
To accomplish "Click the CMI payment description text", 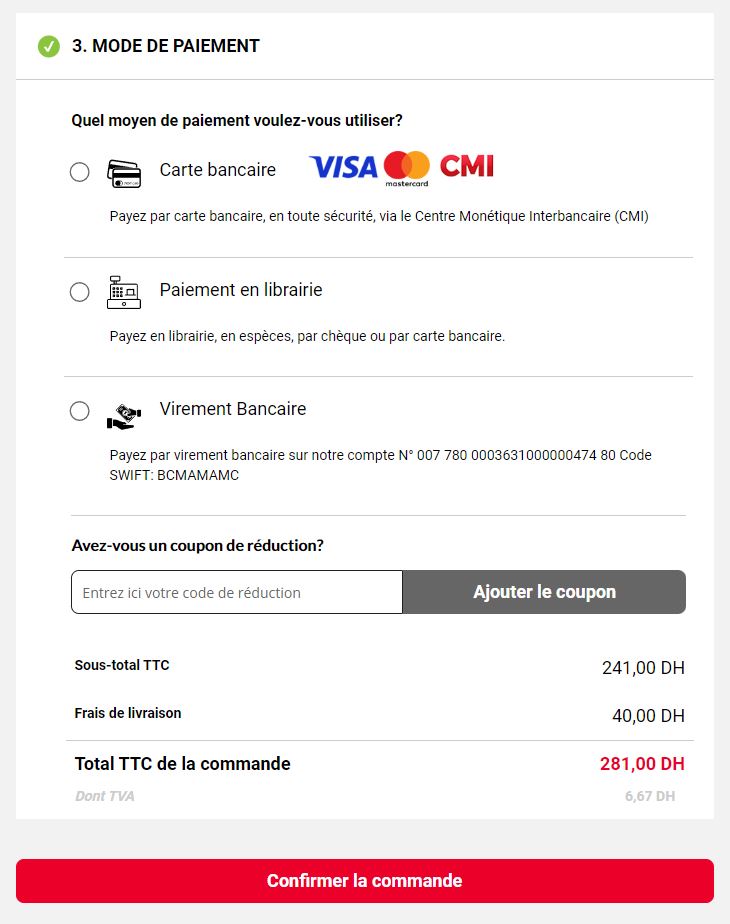I will (x=379, y=216).
